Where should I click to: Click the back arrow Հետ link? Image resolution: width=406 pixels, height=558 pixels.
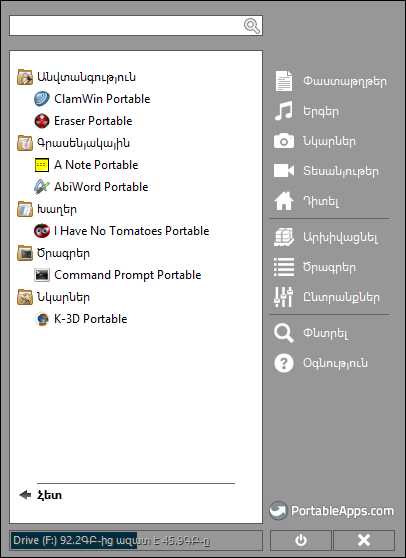click(x=41, y=495)
